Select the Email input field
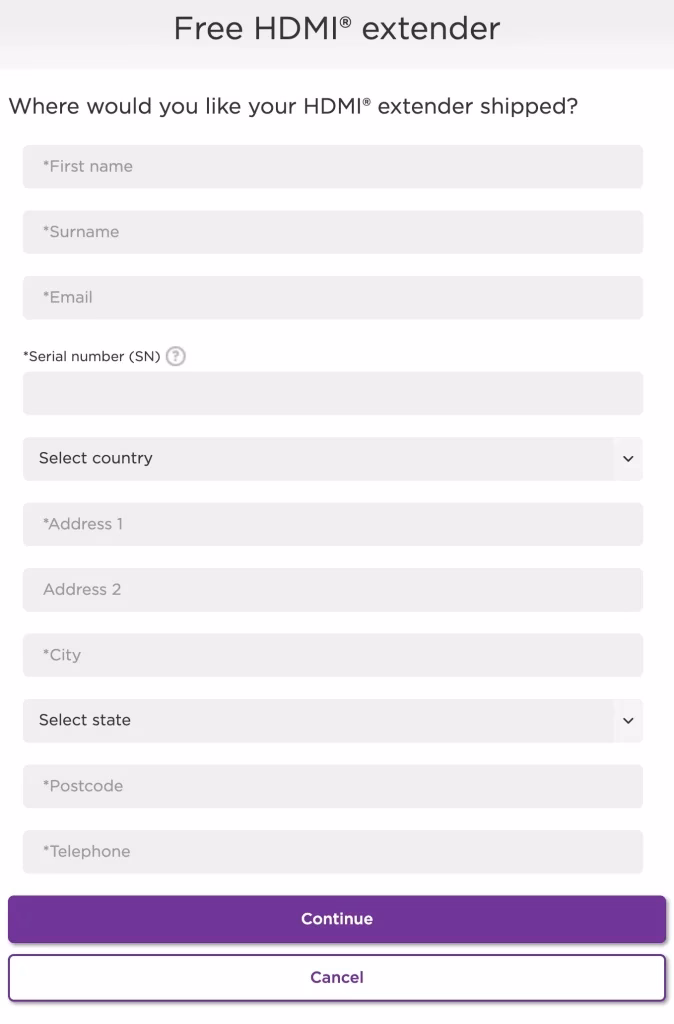 coord(333,297)
